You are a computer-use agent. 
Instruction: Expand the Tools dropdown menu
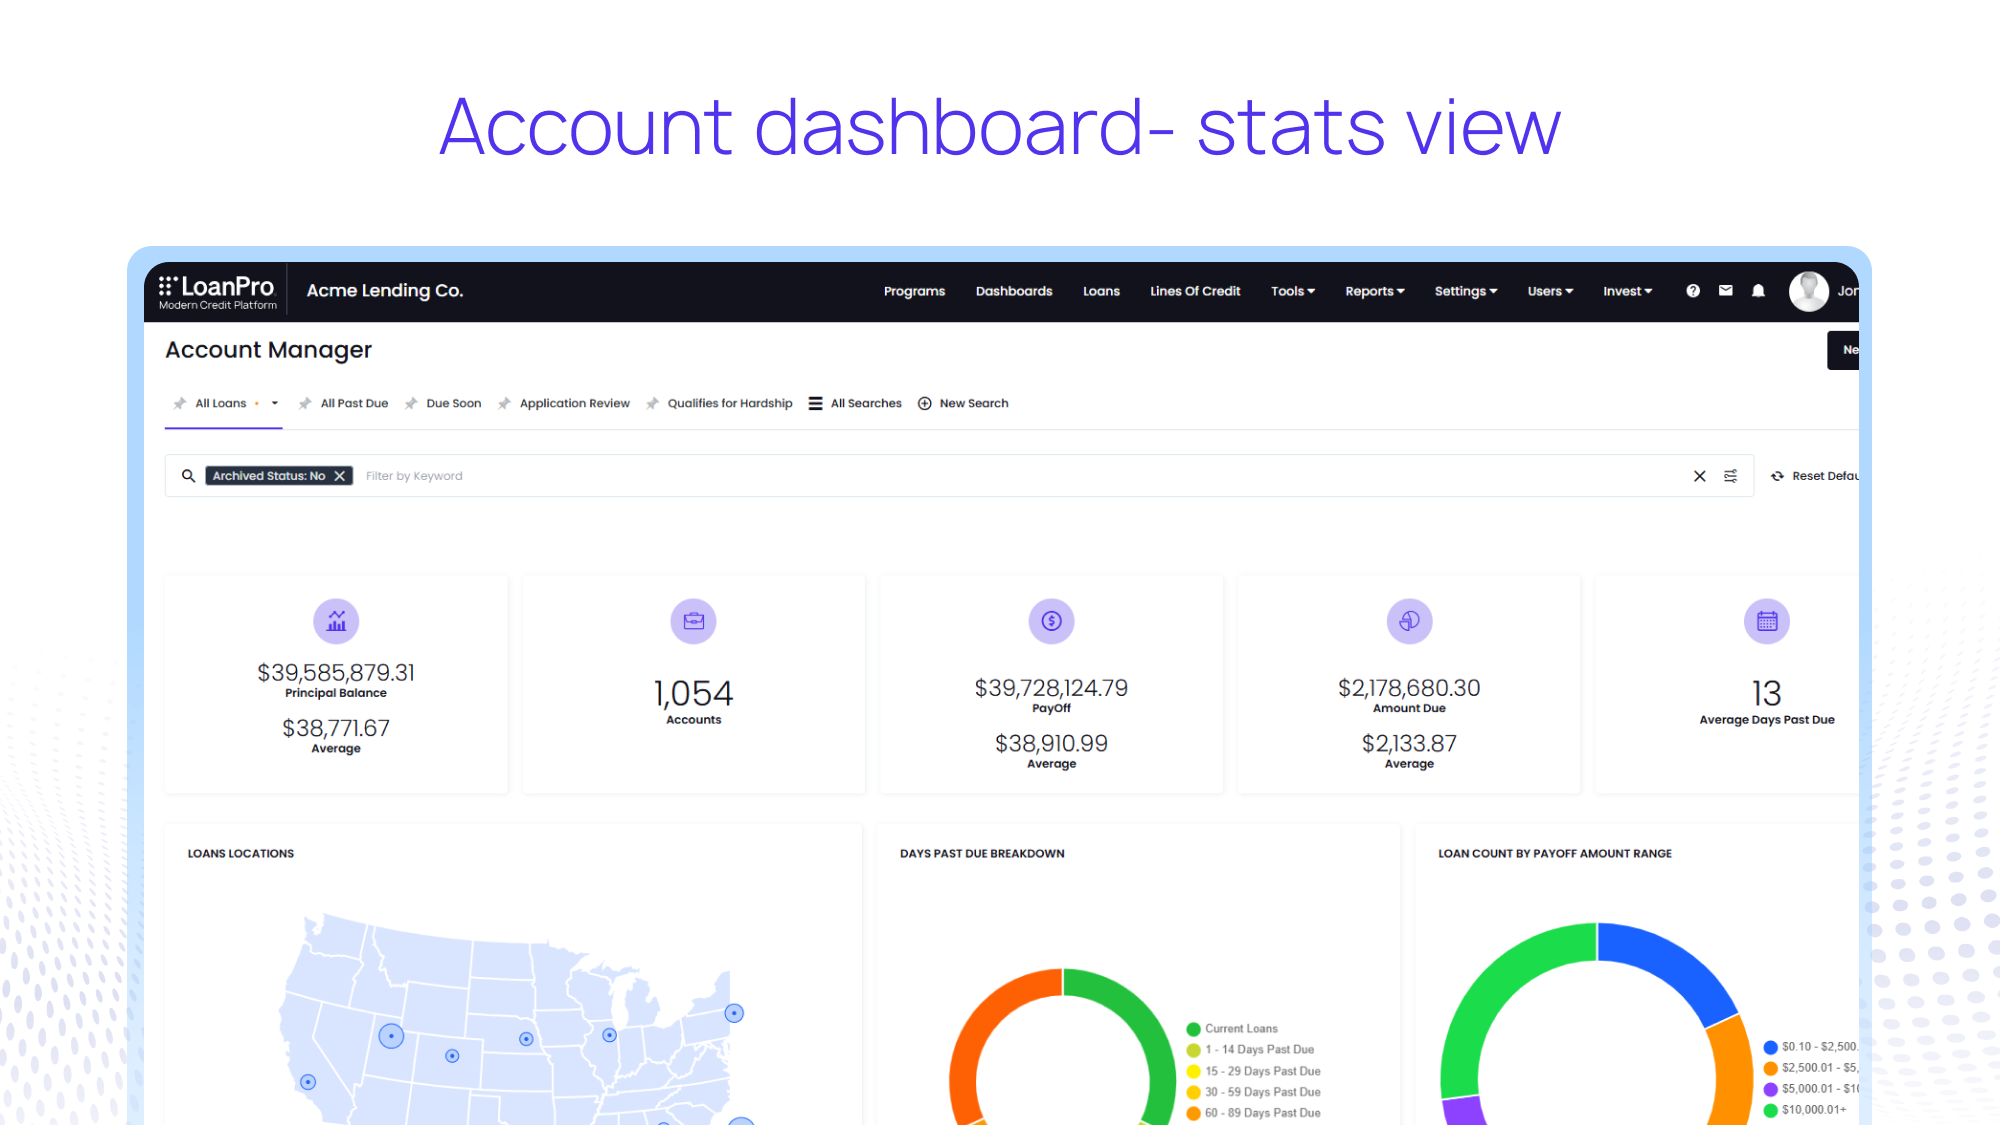click(x=1292, y=291)
